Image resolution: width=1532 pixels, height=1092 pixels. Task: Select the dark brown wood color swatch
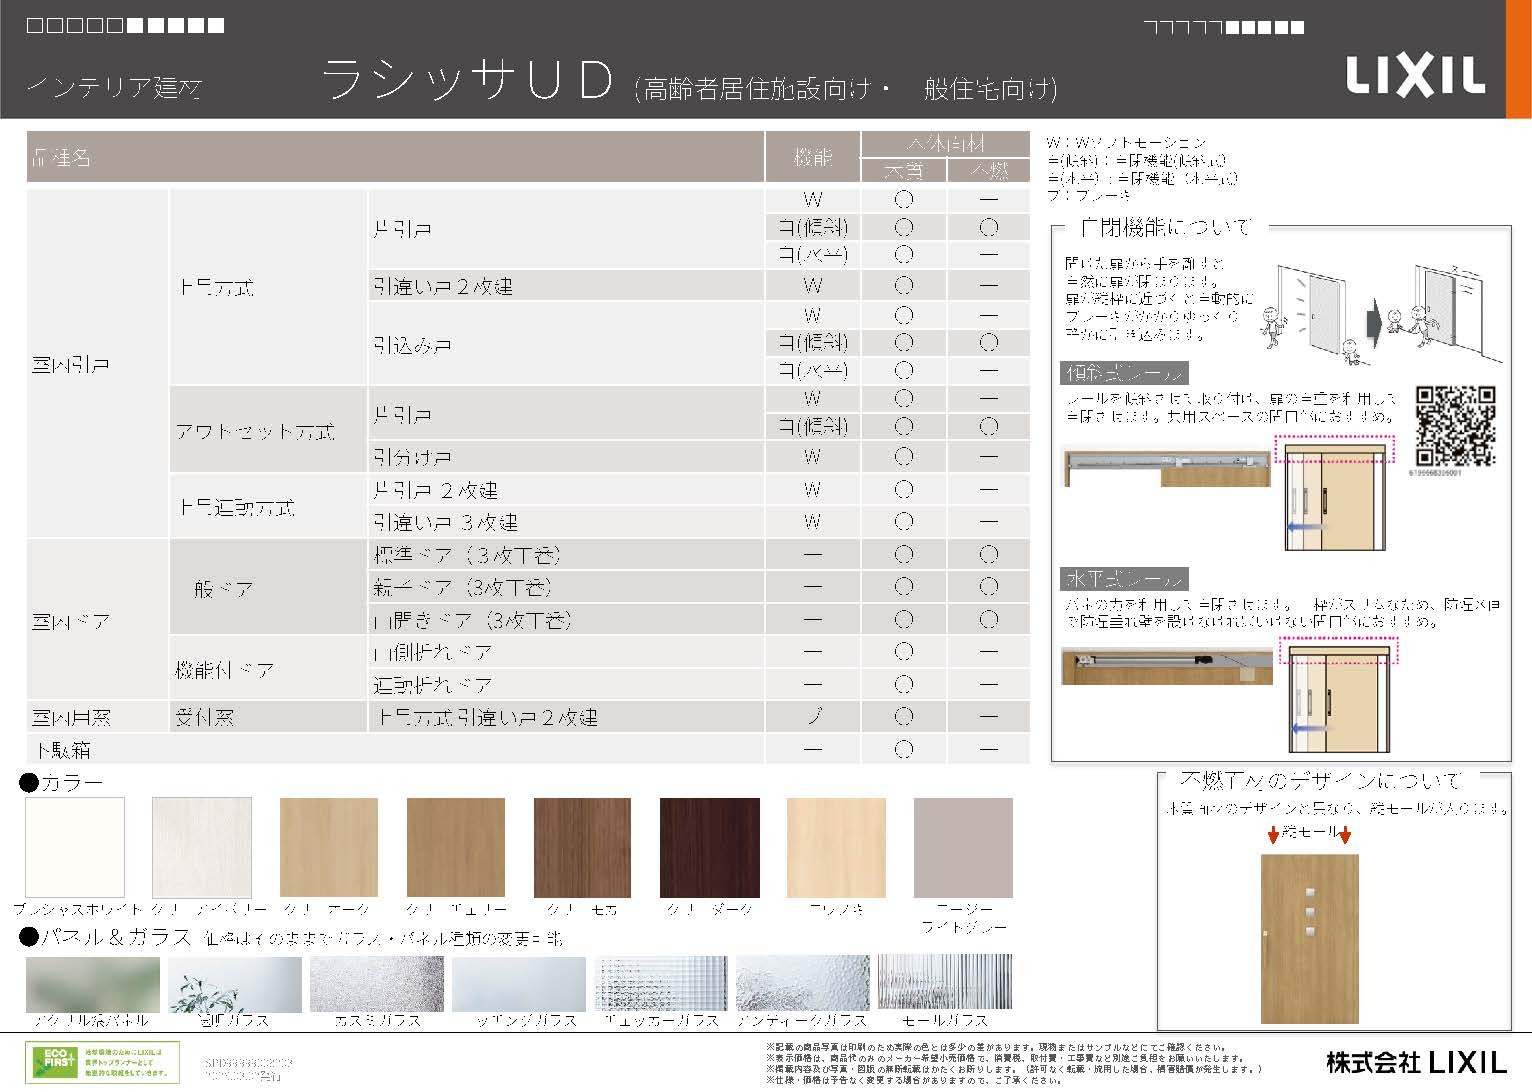(709, 847)
